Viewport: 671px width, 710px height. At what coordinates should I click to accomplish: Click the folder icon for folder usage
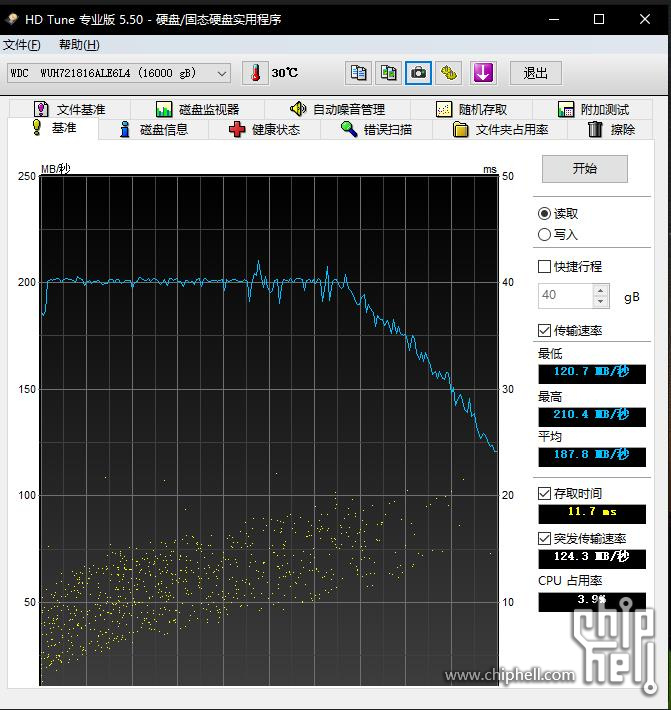460,130
